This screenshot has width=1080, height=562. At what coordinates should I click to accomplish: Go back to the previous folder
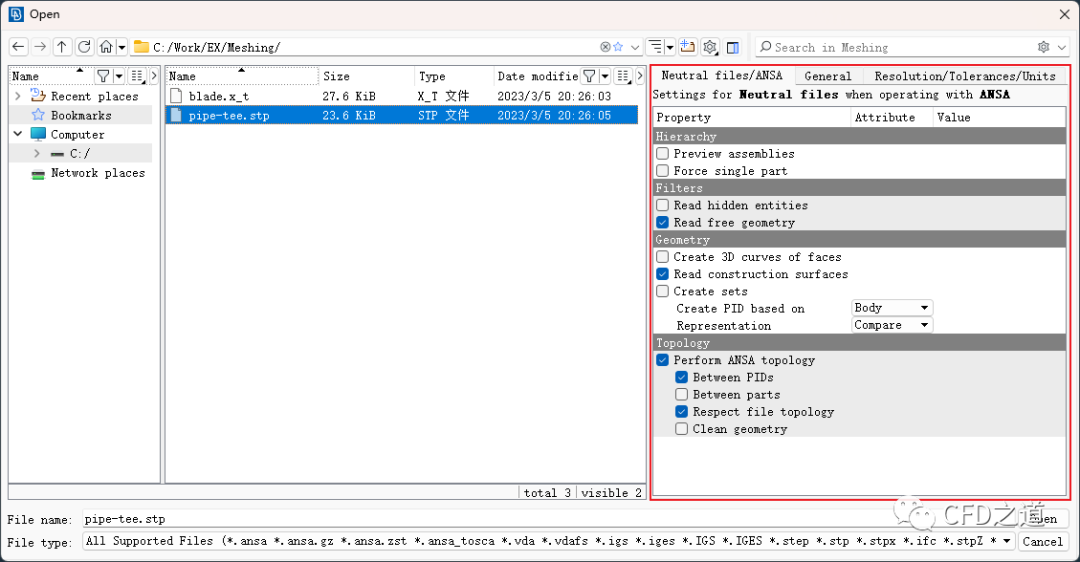[19, 47]
